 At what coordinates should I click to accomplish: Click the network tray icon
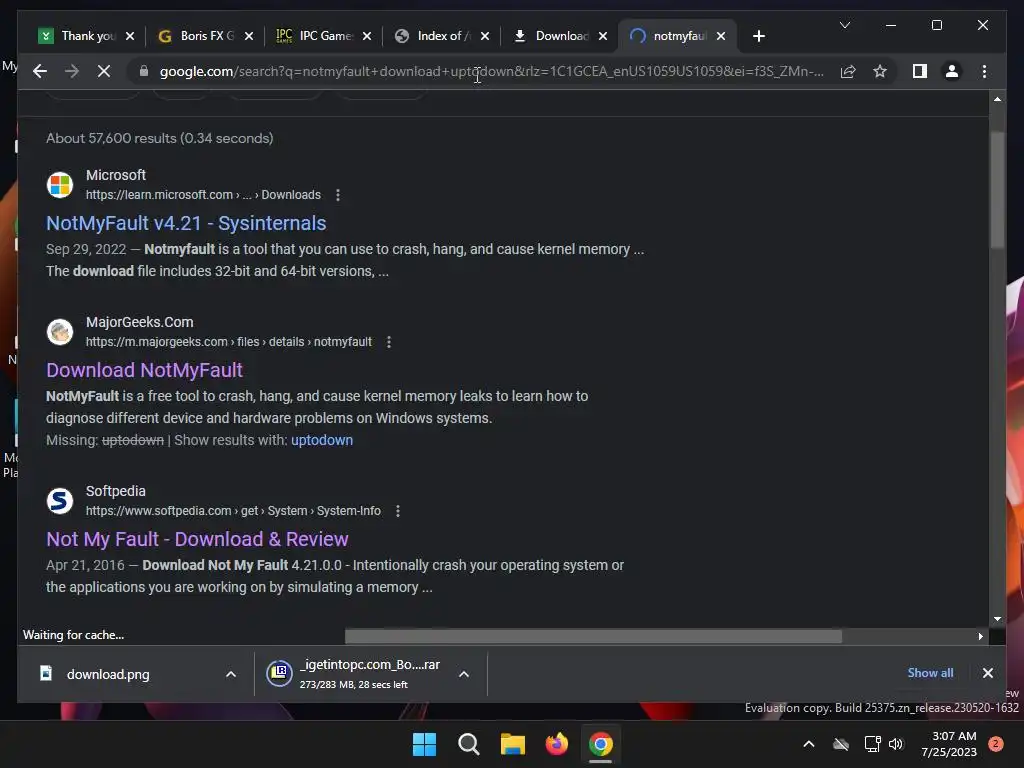[x=872, y=744]
